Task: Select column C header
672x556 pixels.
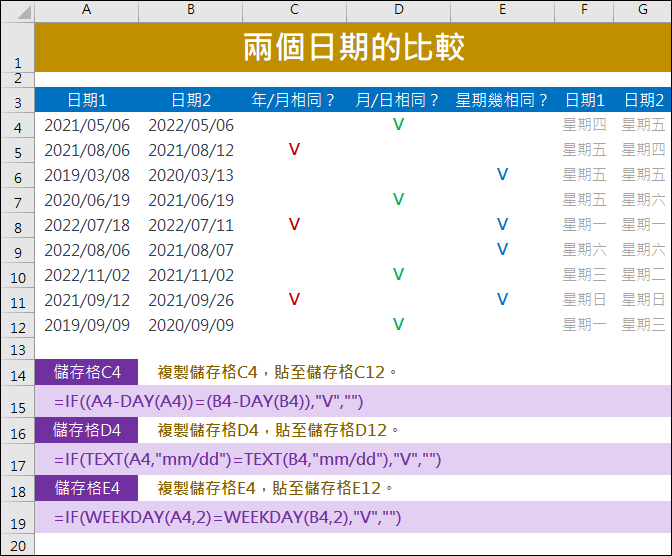Action: pos(294,11)
